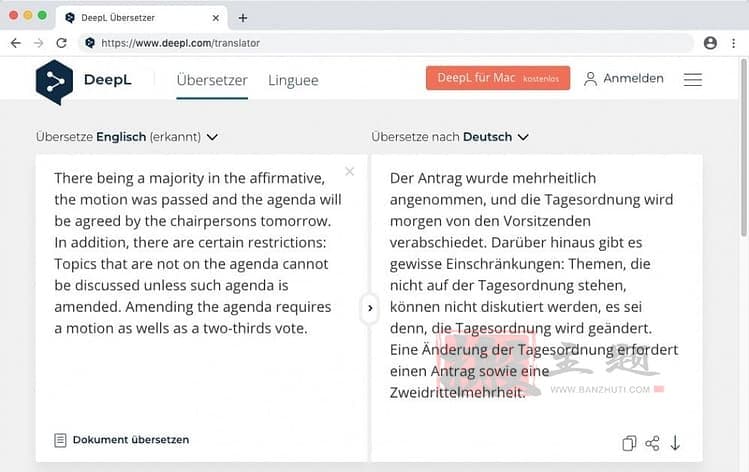Click the DeepL für Mac button

coord(497,78)
